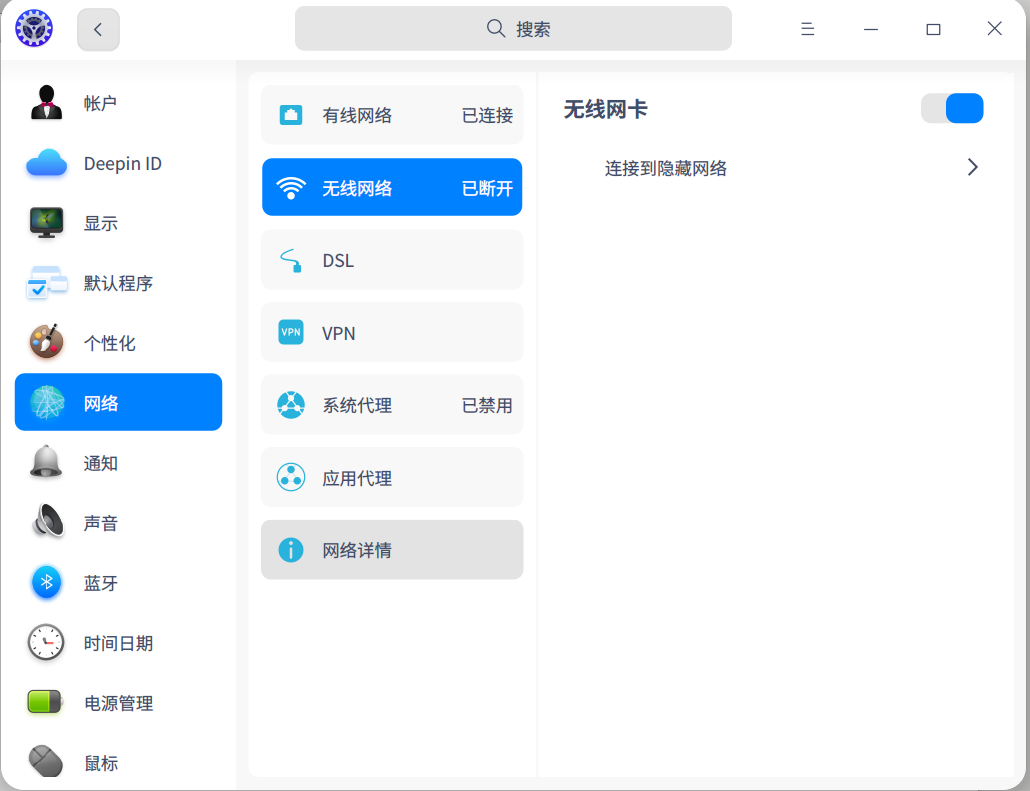1030x791 pixels.
Task: Open 通知 bell icon
Action: click(x=46, y=463)
